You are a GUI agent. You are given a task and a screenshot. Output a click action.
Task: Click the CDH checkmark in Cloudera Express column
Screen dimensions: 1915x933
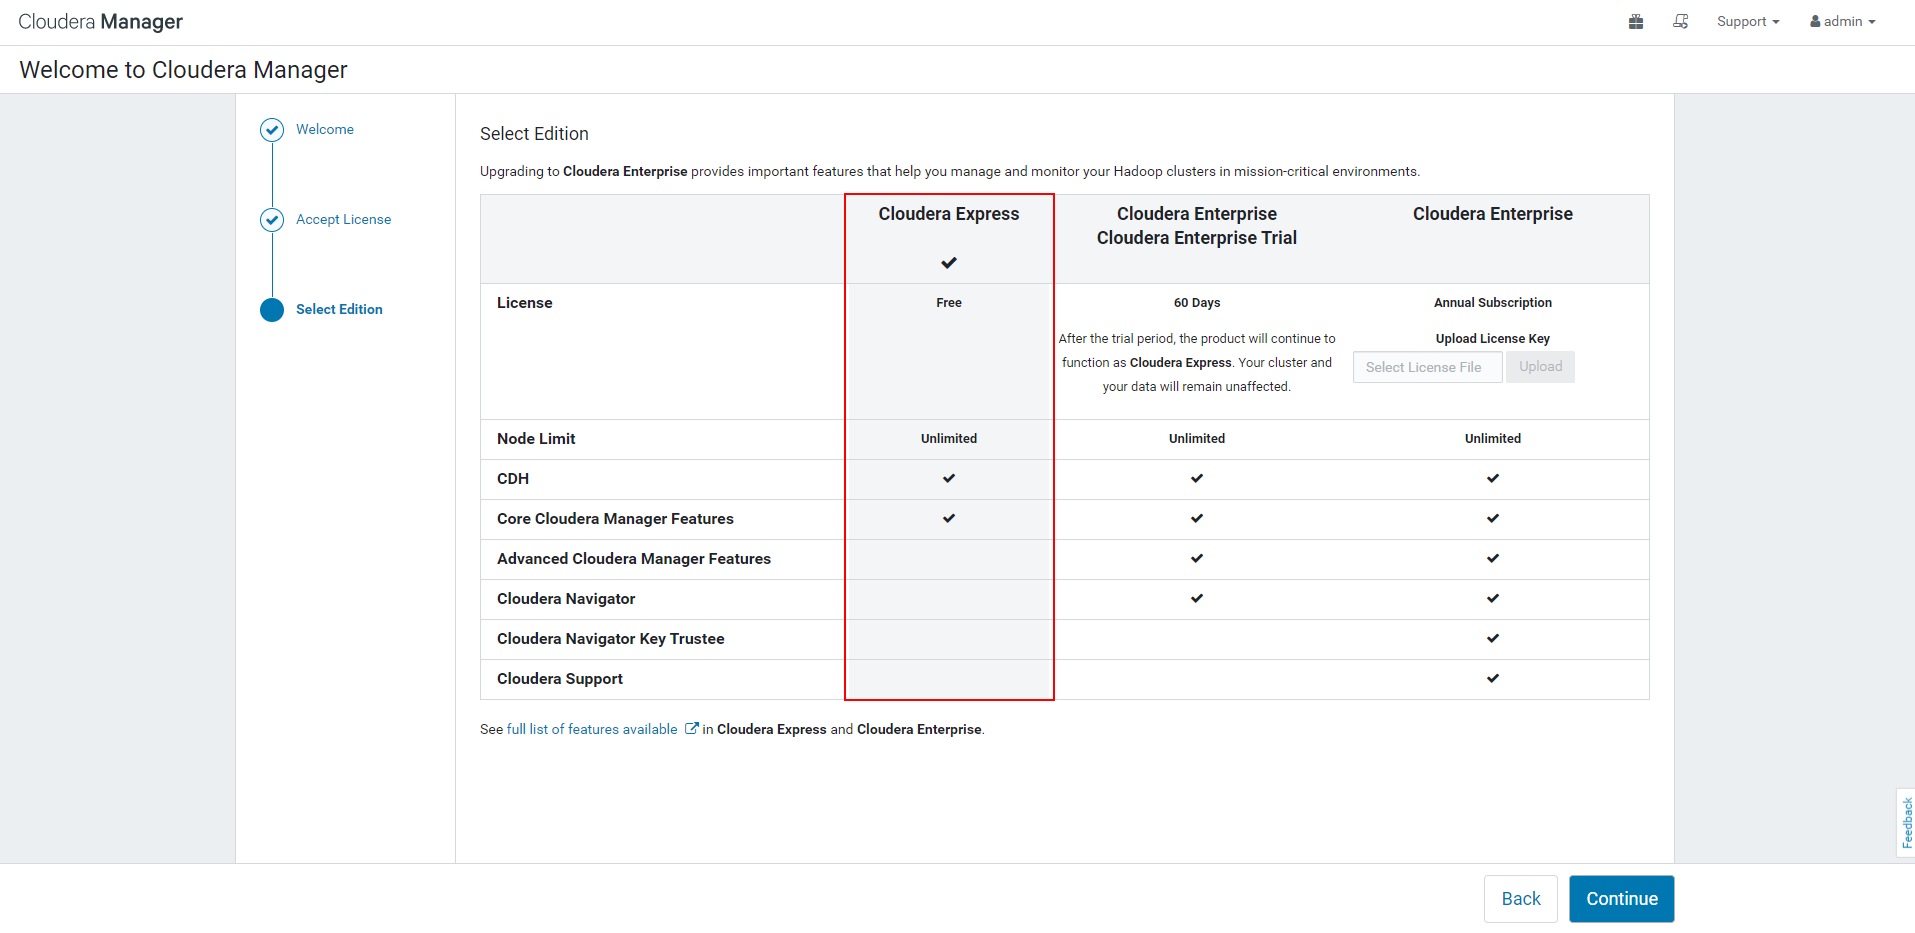pyautogui.click(x=949, y=478)
